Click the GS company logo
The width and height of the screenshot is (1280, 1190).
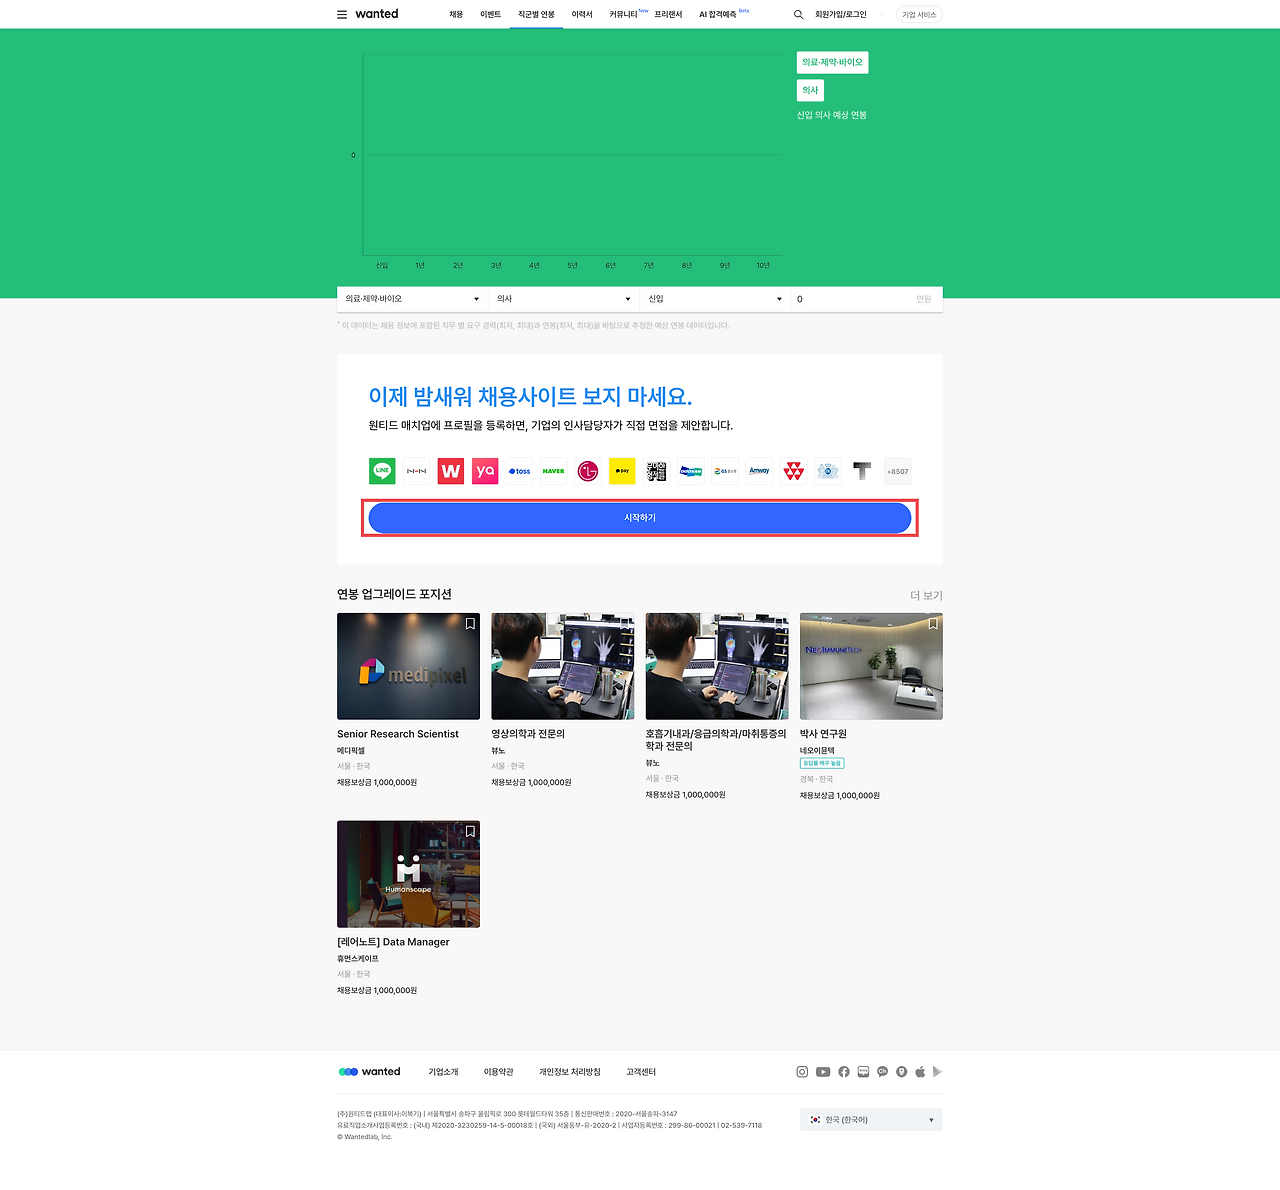[x=725, y=471]
